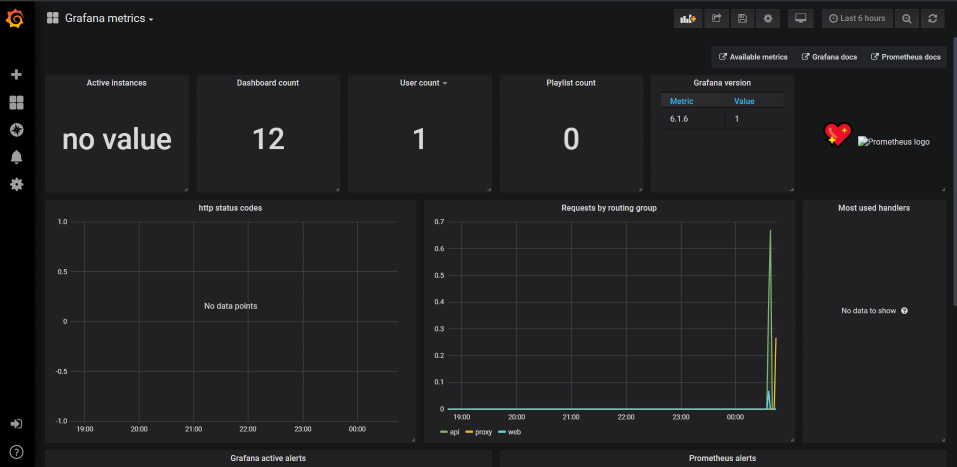This screenshot has height=467, width=957.
Task: Open Configuration gear icon in sidebar
Action: 16,184
